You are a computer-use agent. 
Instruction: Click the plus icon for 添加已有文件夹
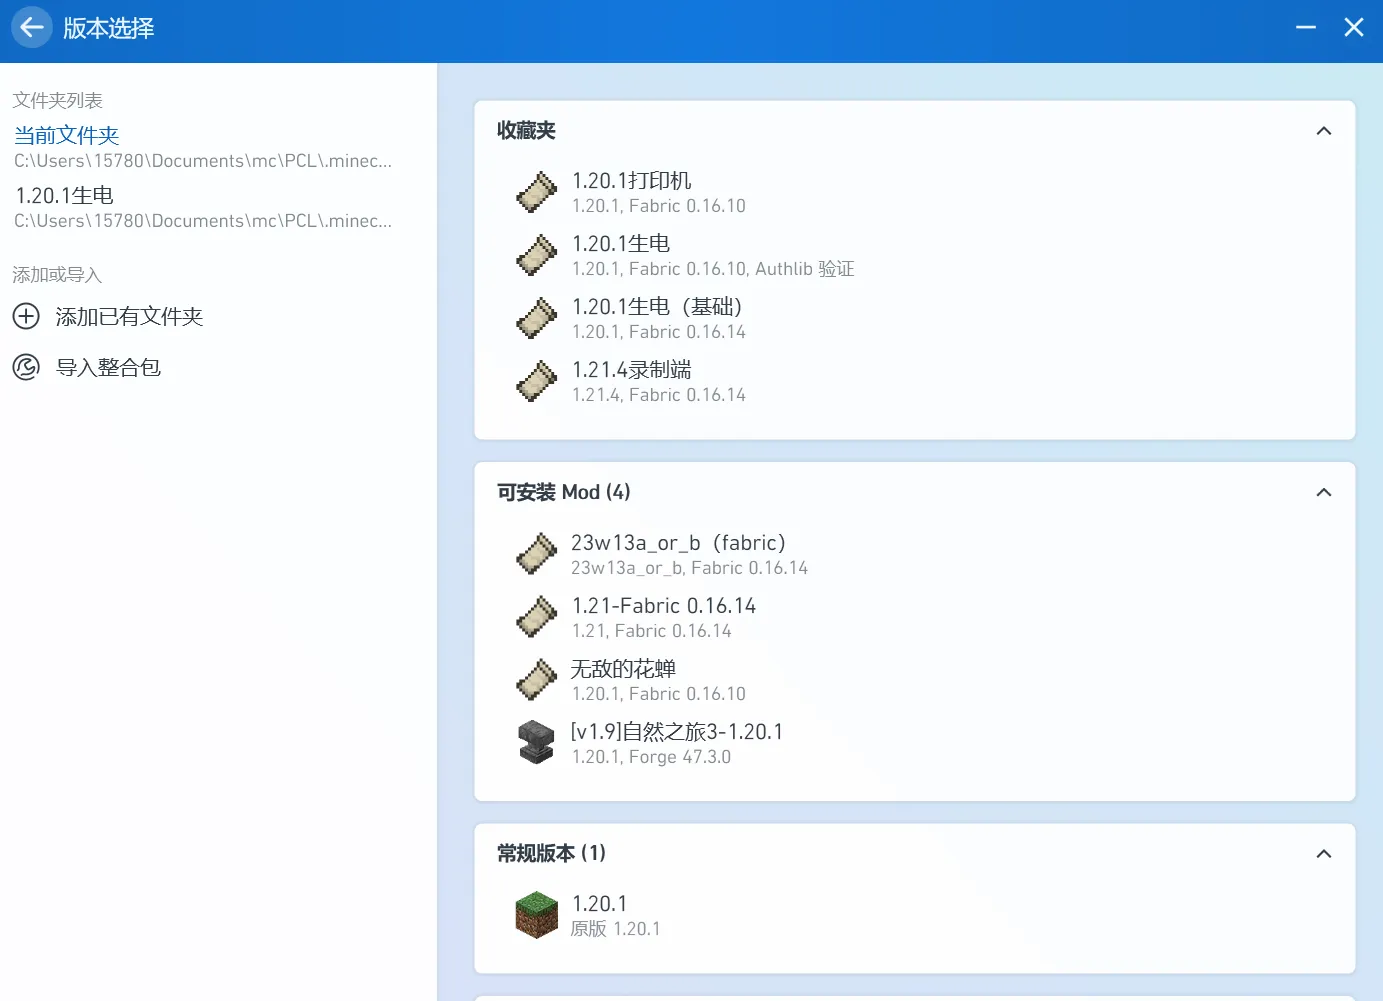(x=26, y=317)
